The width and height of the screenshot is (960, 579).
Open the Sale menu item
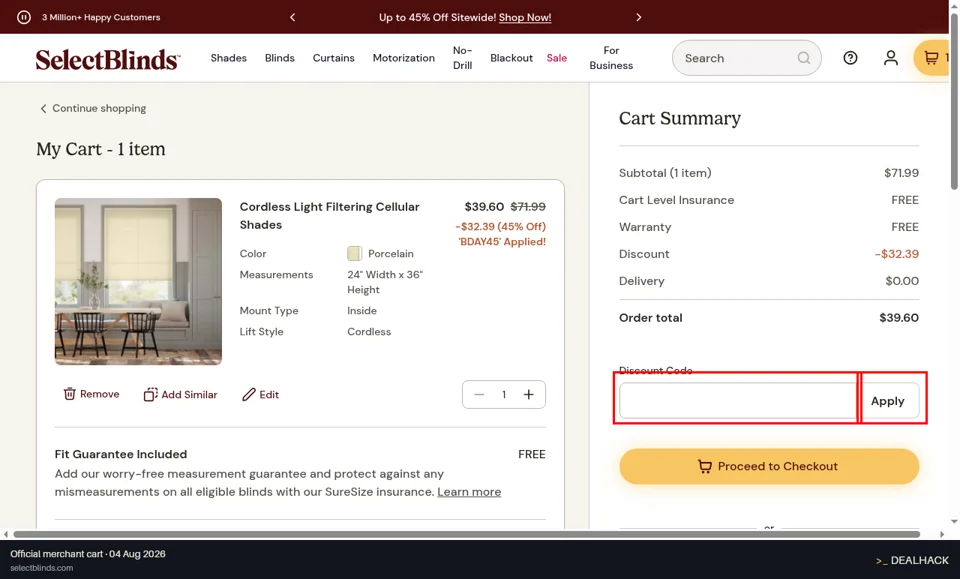coord(557,58)
